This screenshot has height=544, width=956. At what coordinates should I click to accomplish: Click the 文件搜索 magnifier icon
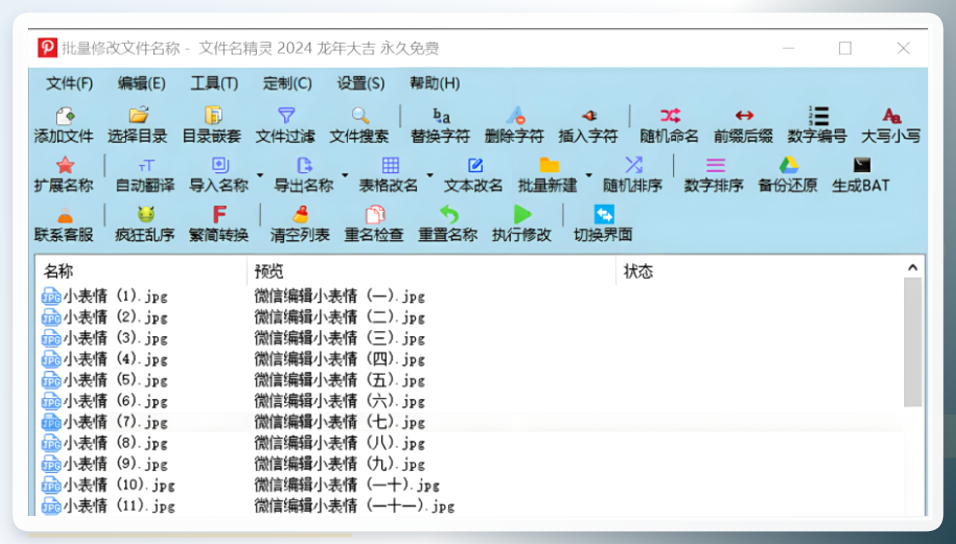pos(360,115)
